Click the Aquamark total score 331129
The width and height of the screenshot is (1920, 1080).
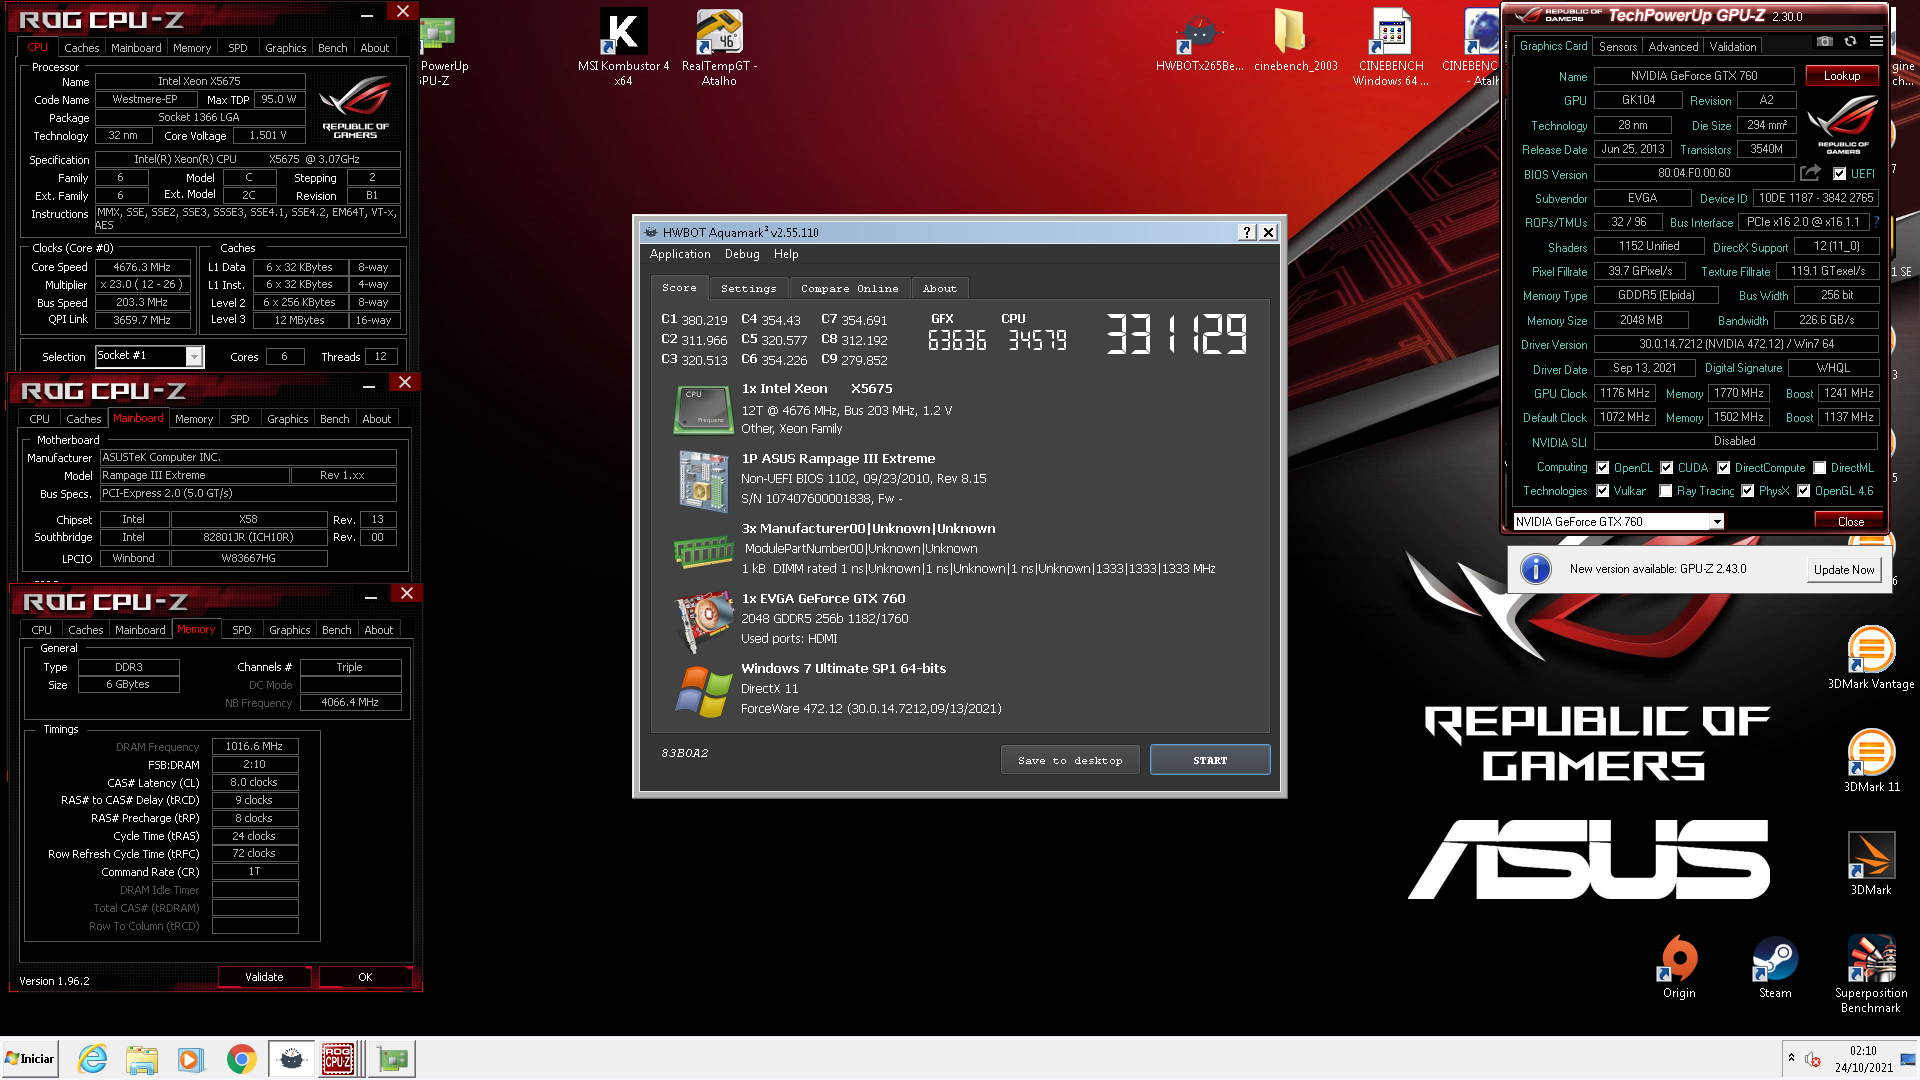click(x=1177, y=334)
